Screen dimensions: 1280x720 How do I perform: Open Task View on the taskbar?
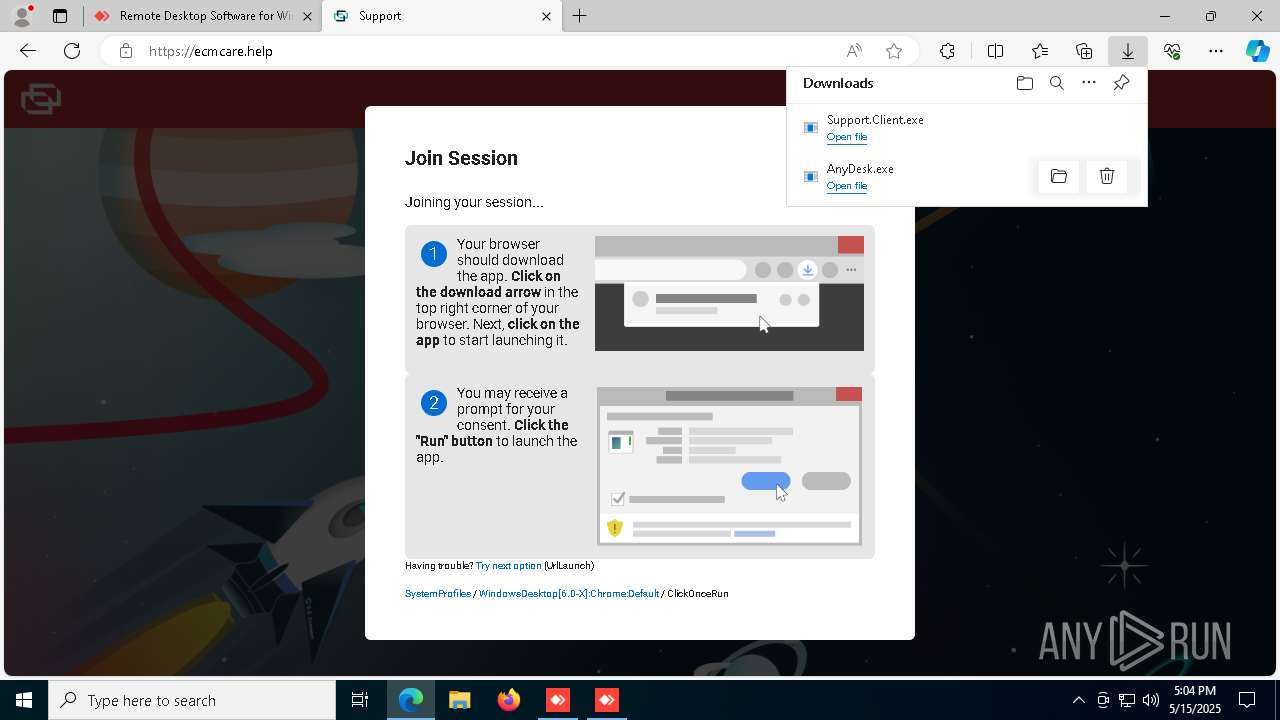[x=360, y=700]
